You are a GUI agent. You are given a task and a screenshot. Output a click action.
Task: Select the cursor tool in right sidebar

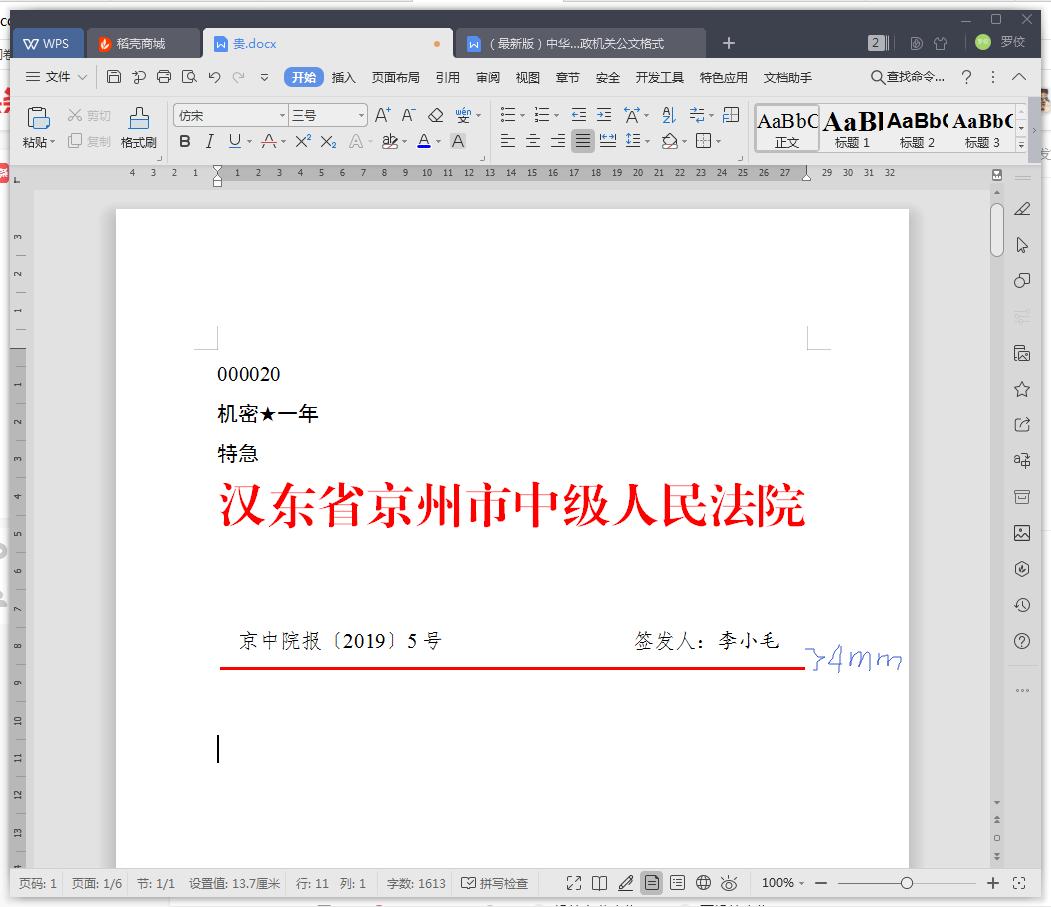(1021, 244)
